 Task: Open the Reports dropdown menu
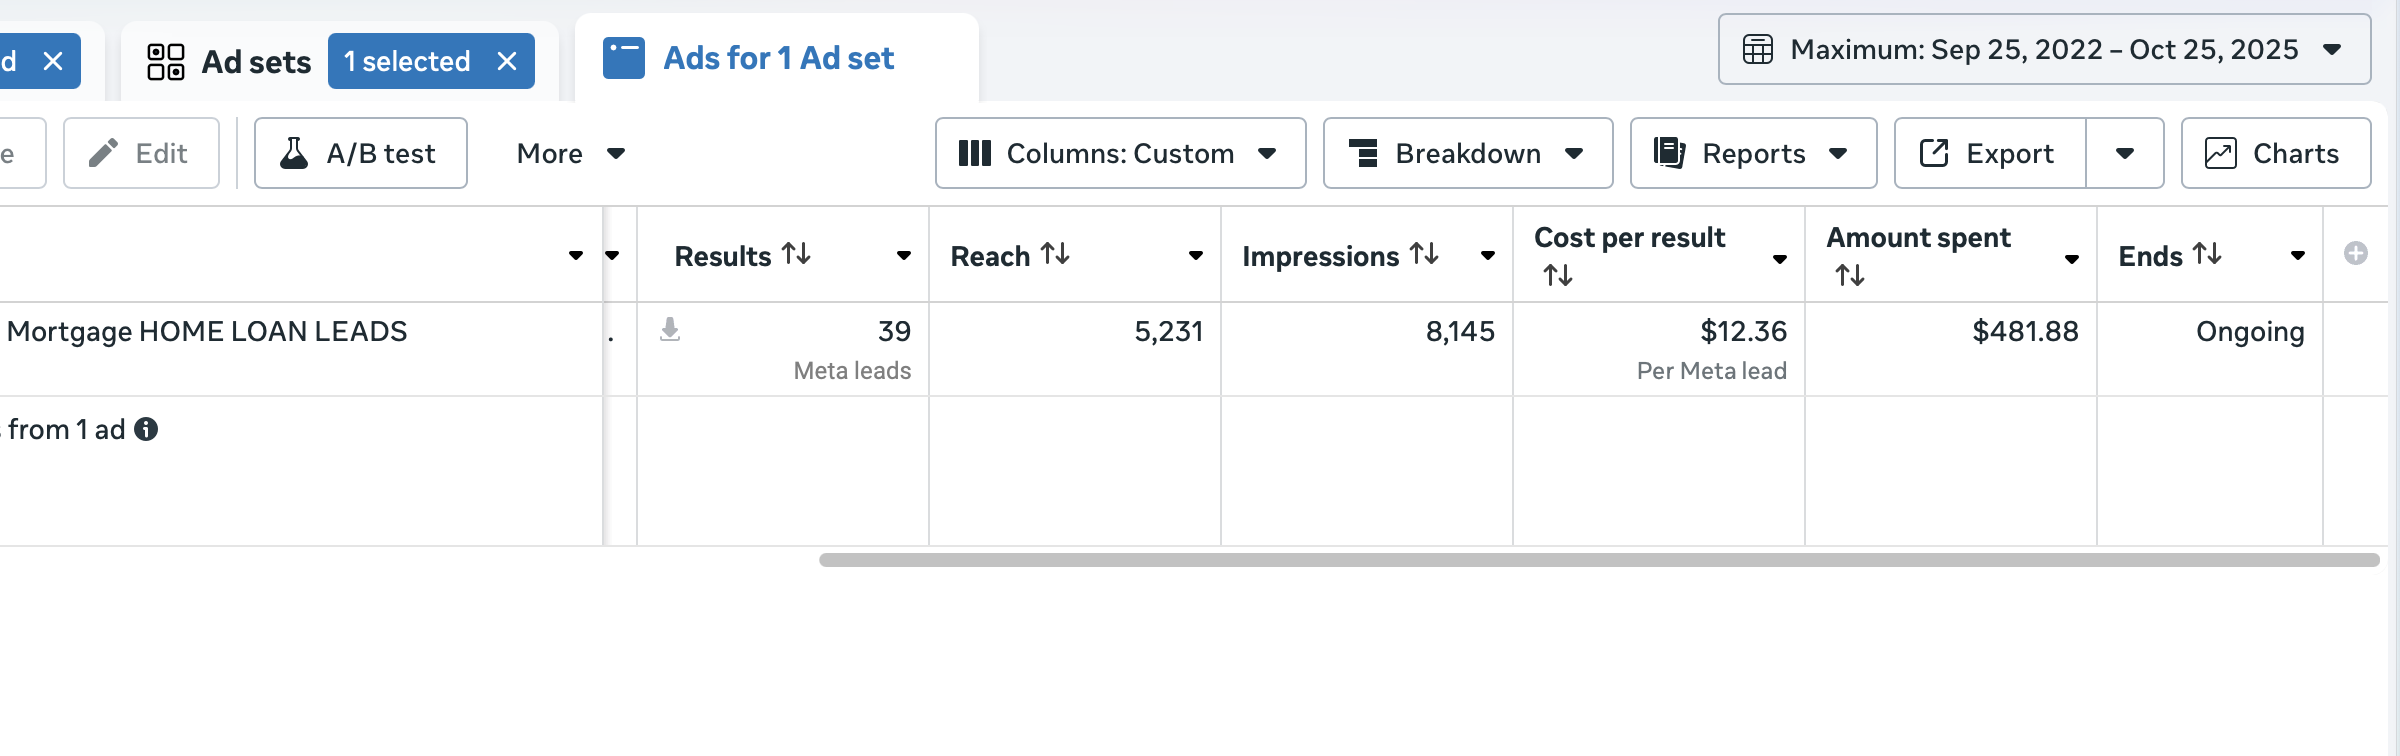(1753, 153)
